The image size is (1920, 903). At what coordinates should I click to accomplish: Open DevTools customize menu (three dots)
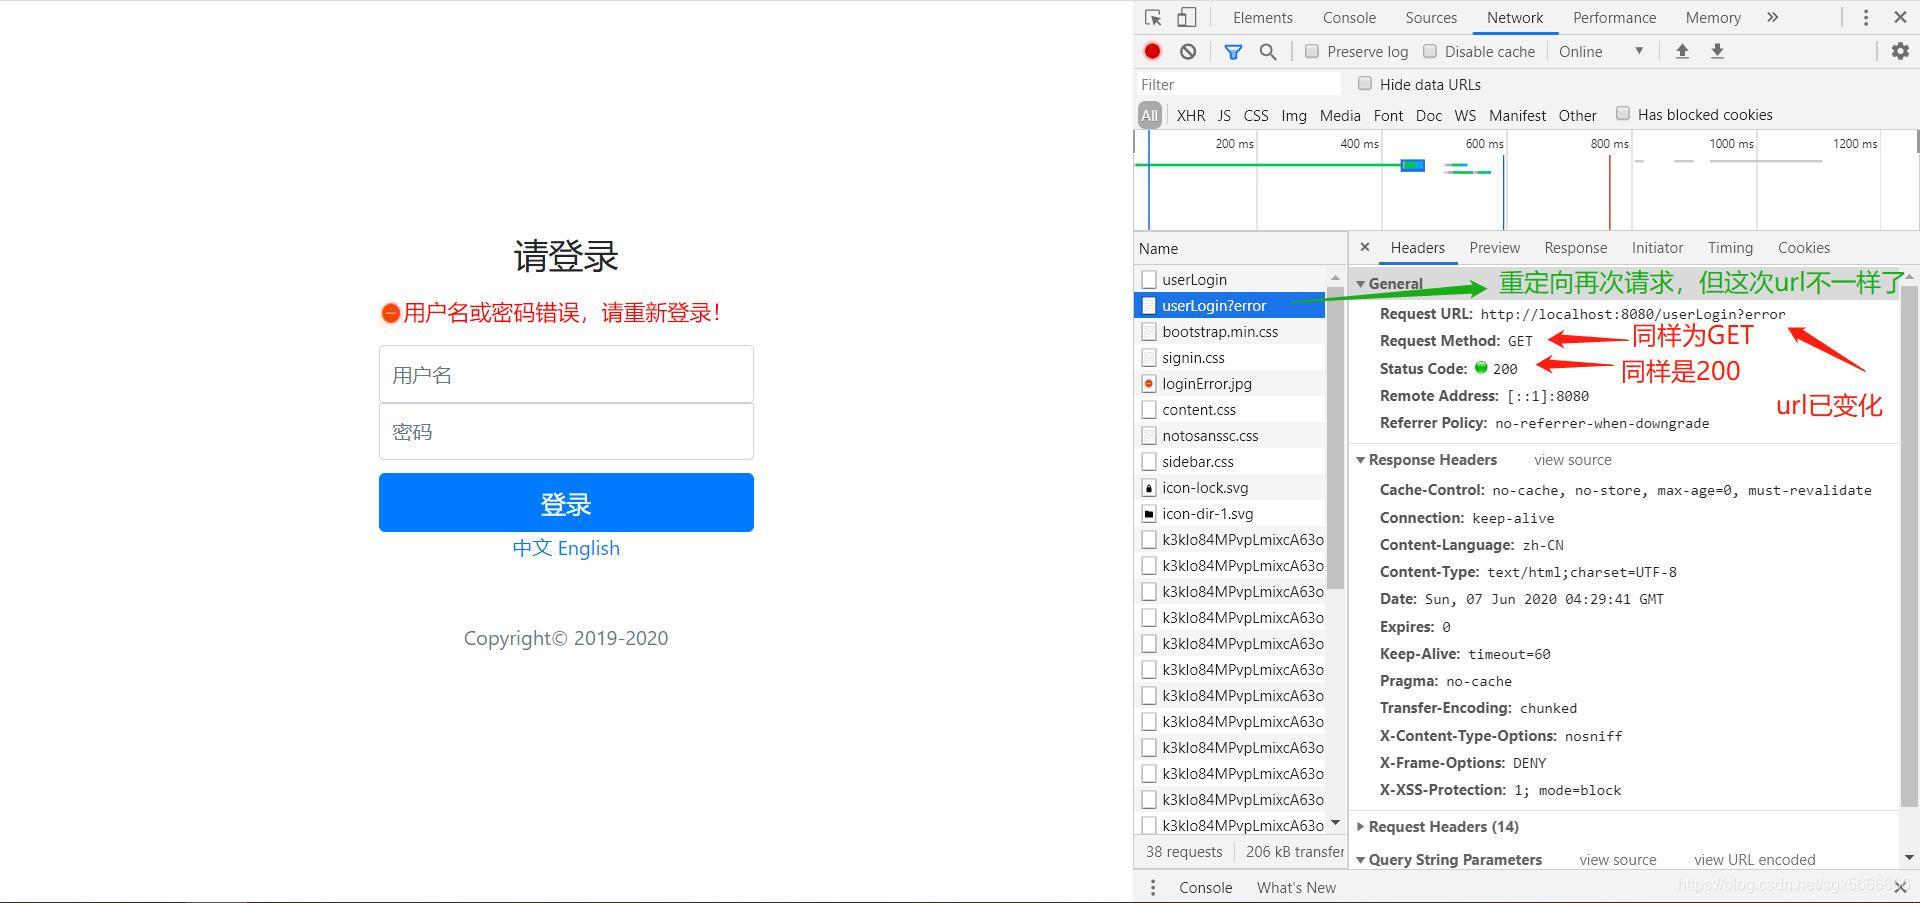(x=1866, y=18)
